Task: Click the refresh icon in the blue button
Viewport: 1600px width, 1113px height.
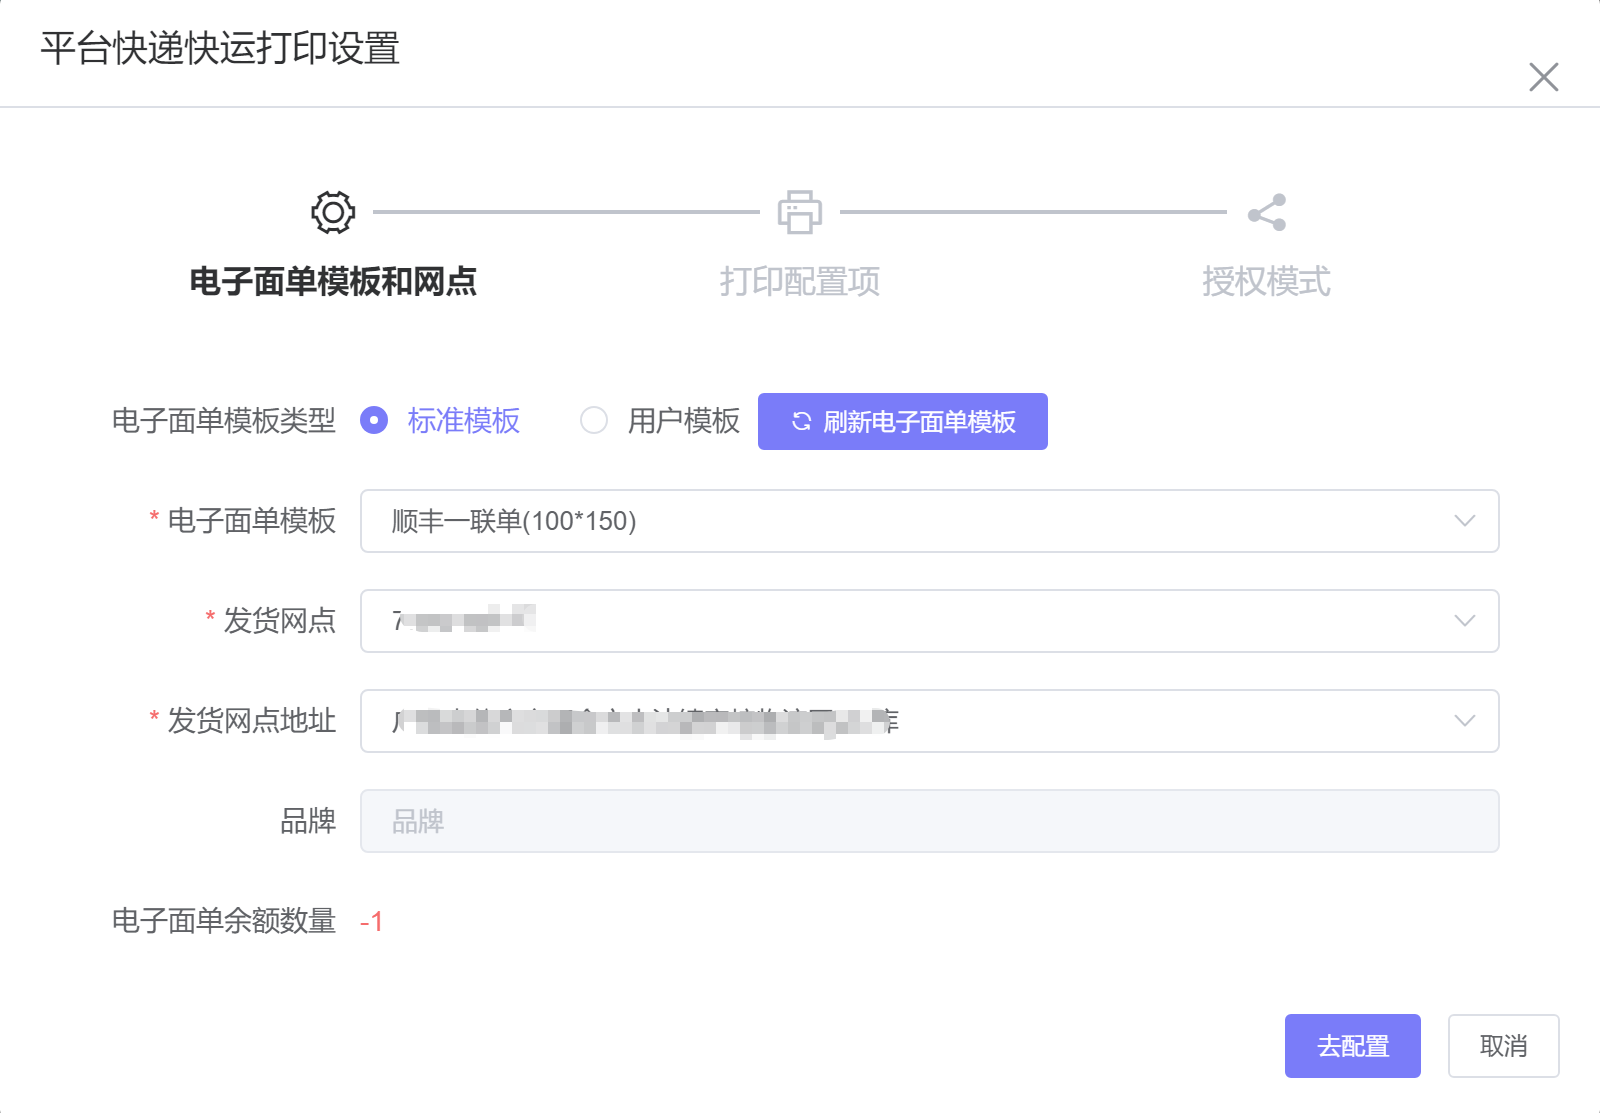Action: pyautogui.click(x=801, y=422)
